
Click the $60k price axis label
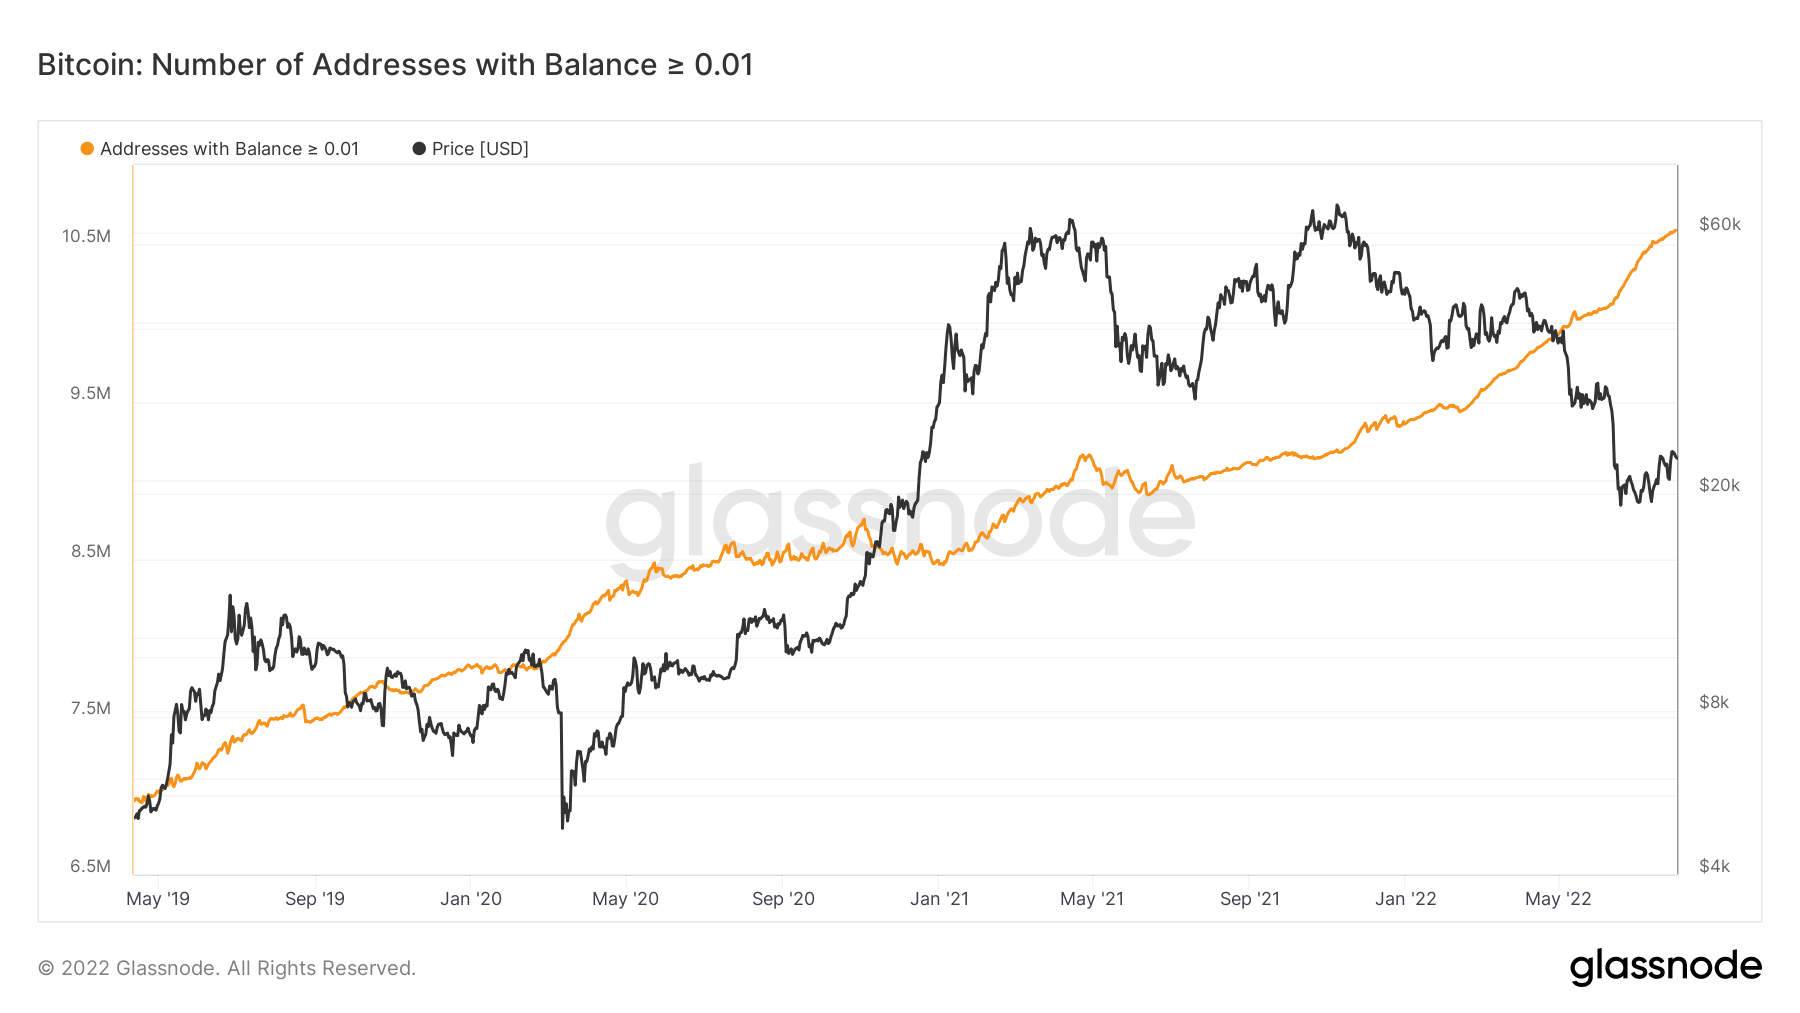(x=1720, y=224)
